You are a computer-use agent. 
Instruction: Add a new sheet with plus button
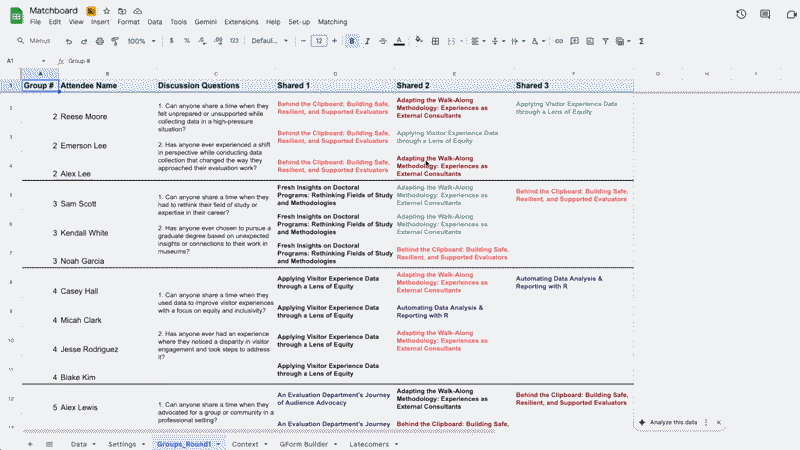(30, 444)
